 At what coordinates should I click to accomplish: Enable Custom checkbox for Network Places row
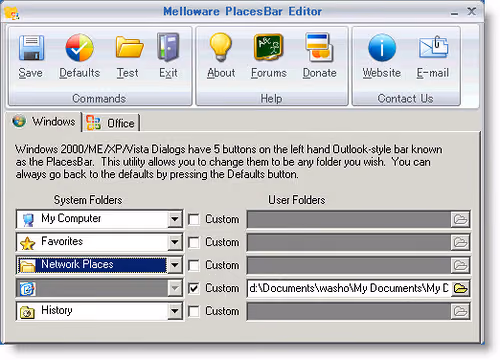pyautogui.click(x=194, y=266)
